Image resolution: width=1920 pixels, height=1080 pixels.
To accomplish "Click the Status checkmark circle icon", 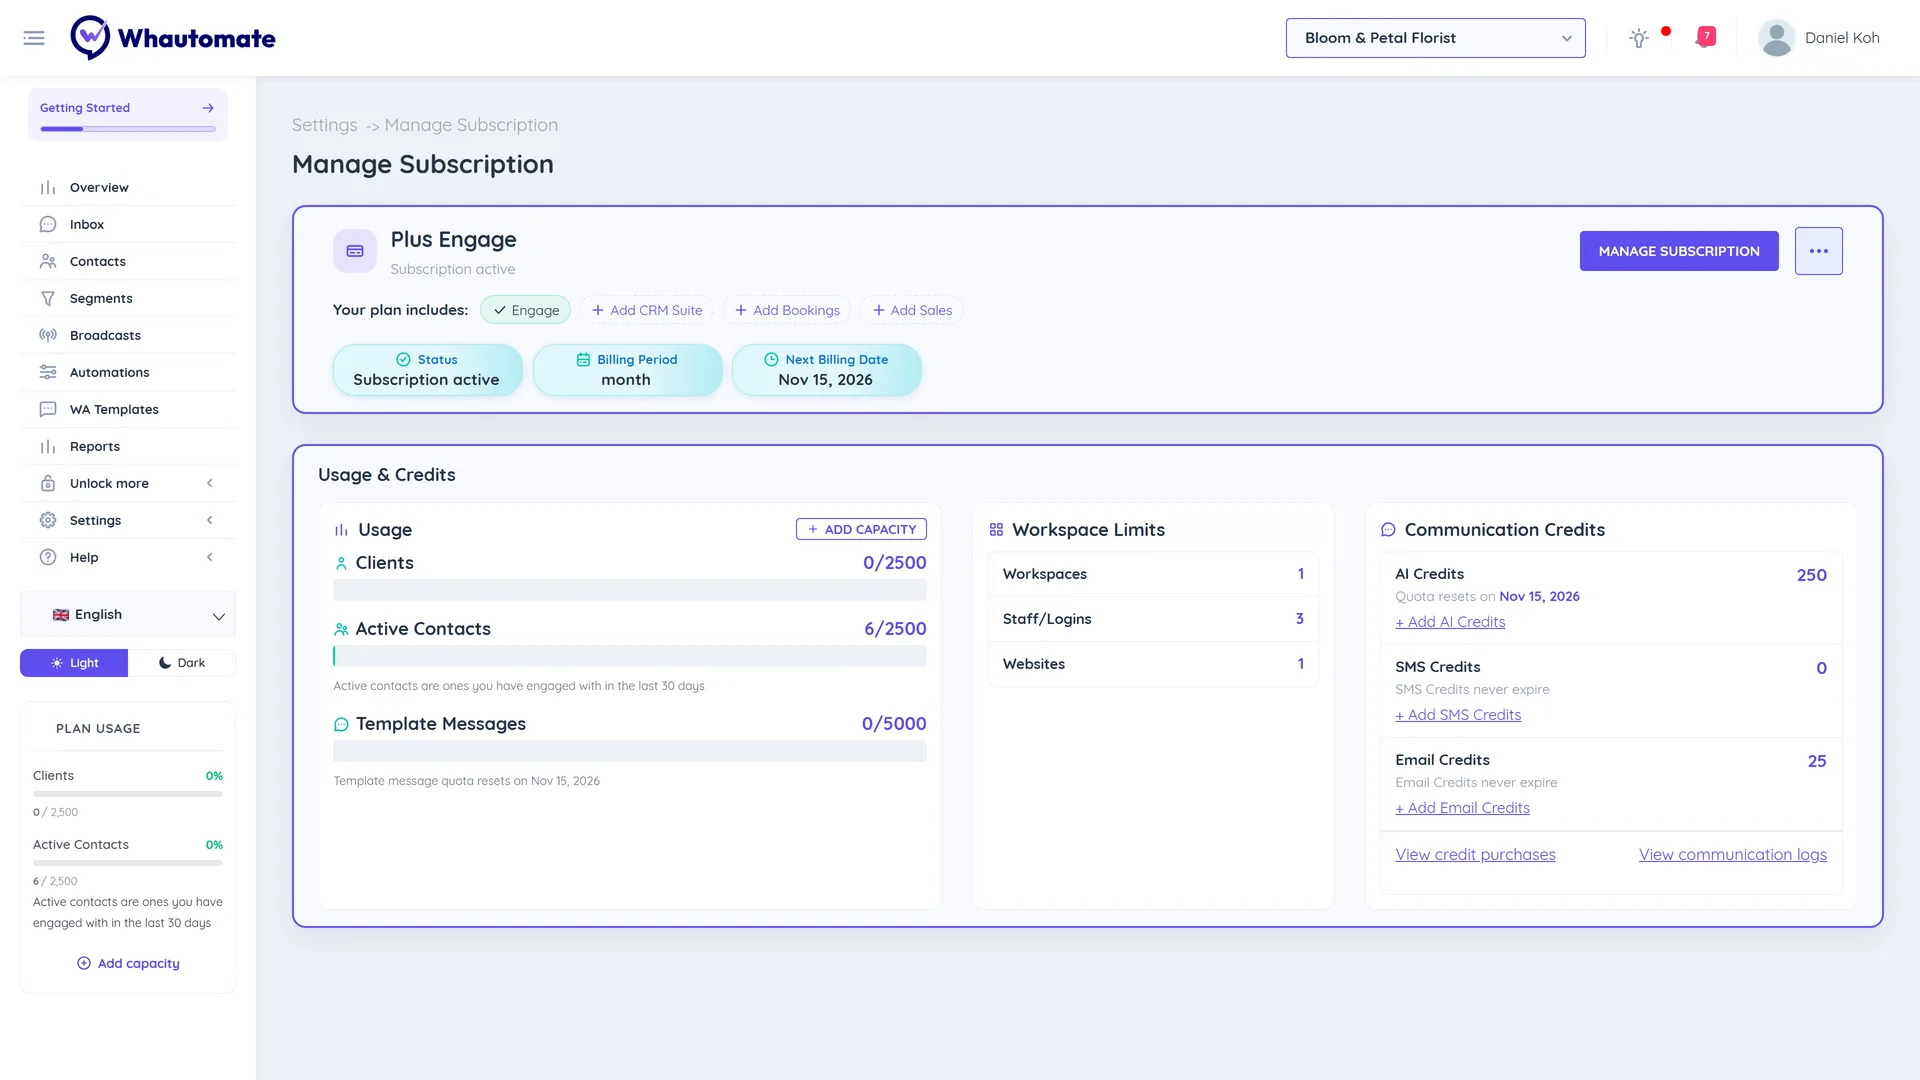I will click(x=403, y=360).
